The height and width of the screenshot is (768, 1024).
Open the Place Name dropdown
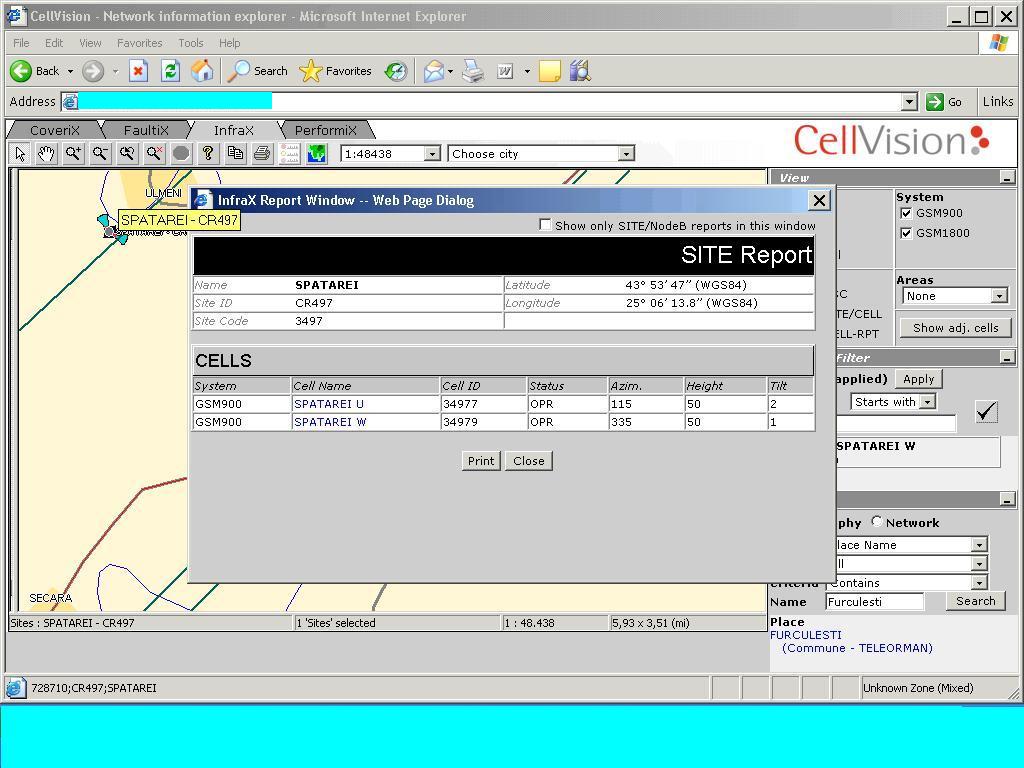(x=979, y=545)
